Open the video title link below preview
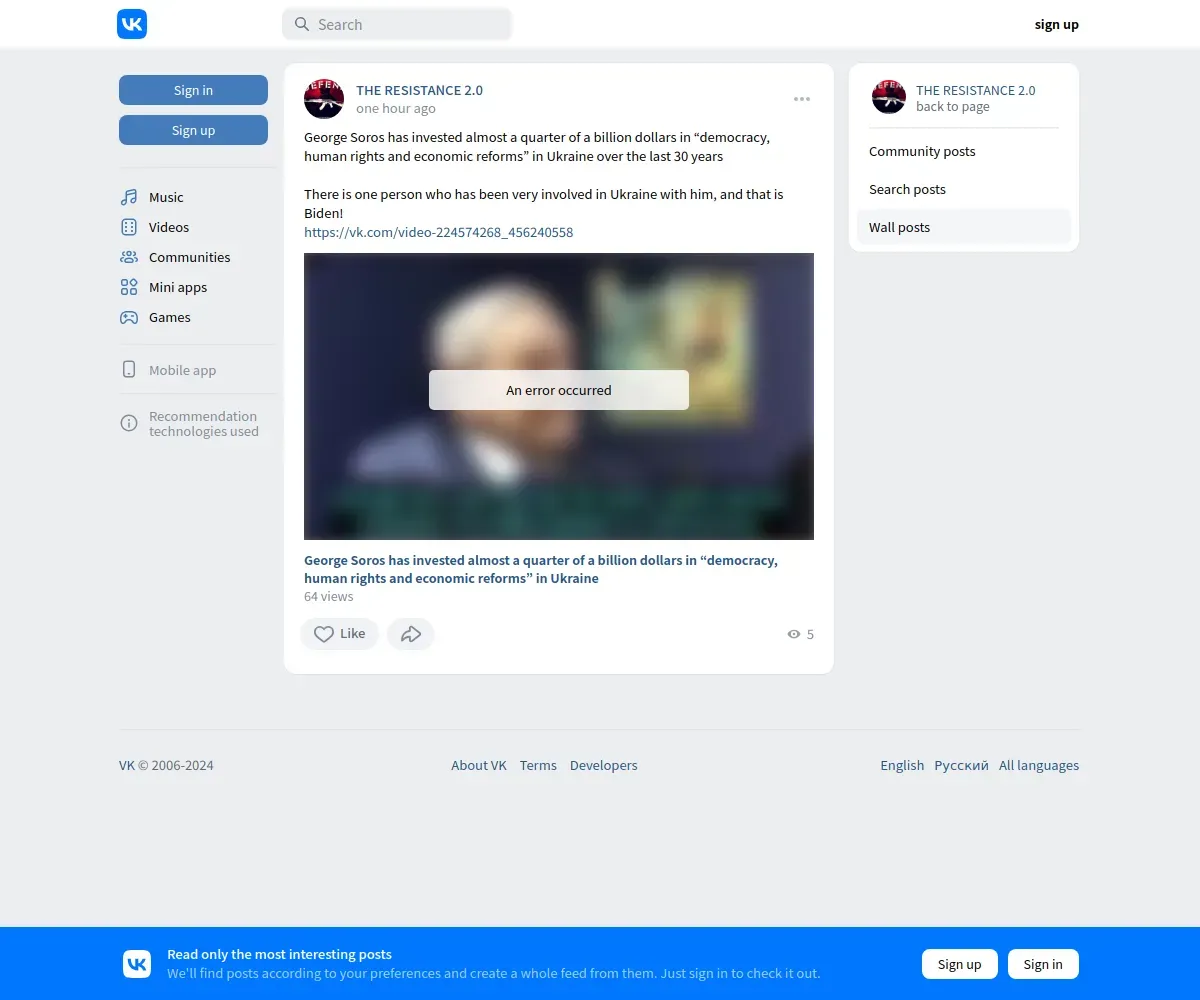This screenshot has width=1200, height=1000. pos(541,569)
